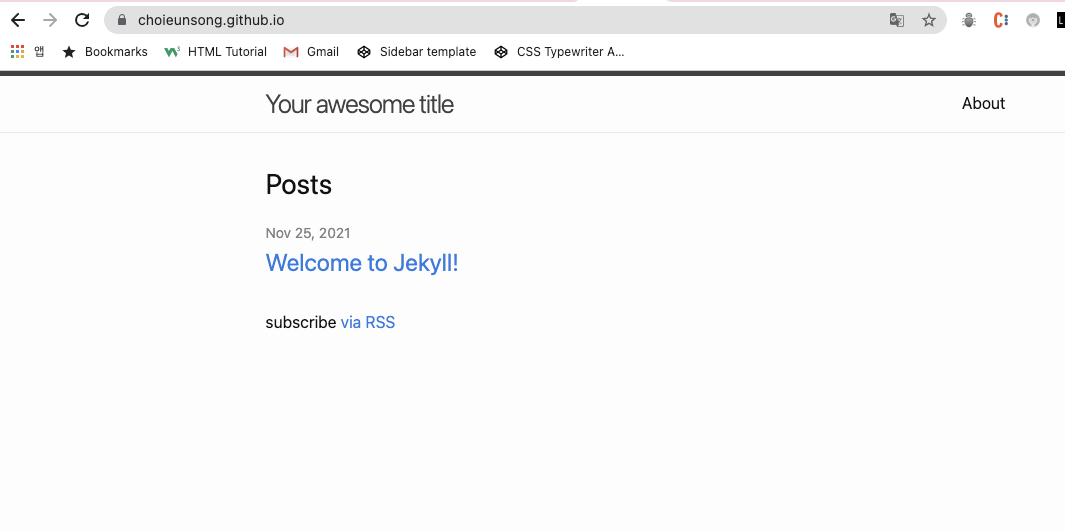Click the grayed-out forward navigation arrow
Viewport: 1065px width, 531px height.
[x=50, y=20]
